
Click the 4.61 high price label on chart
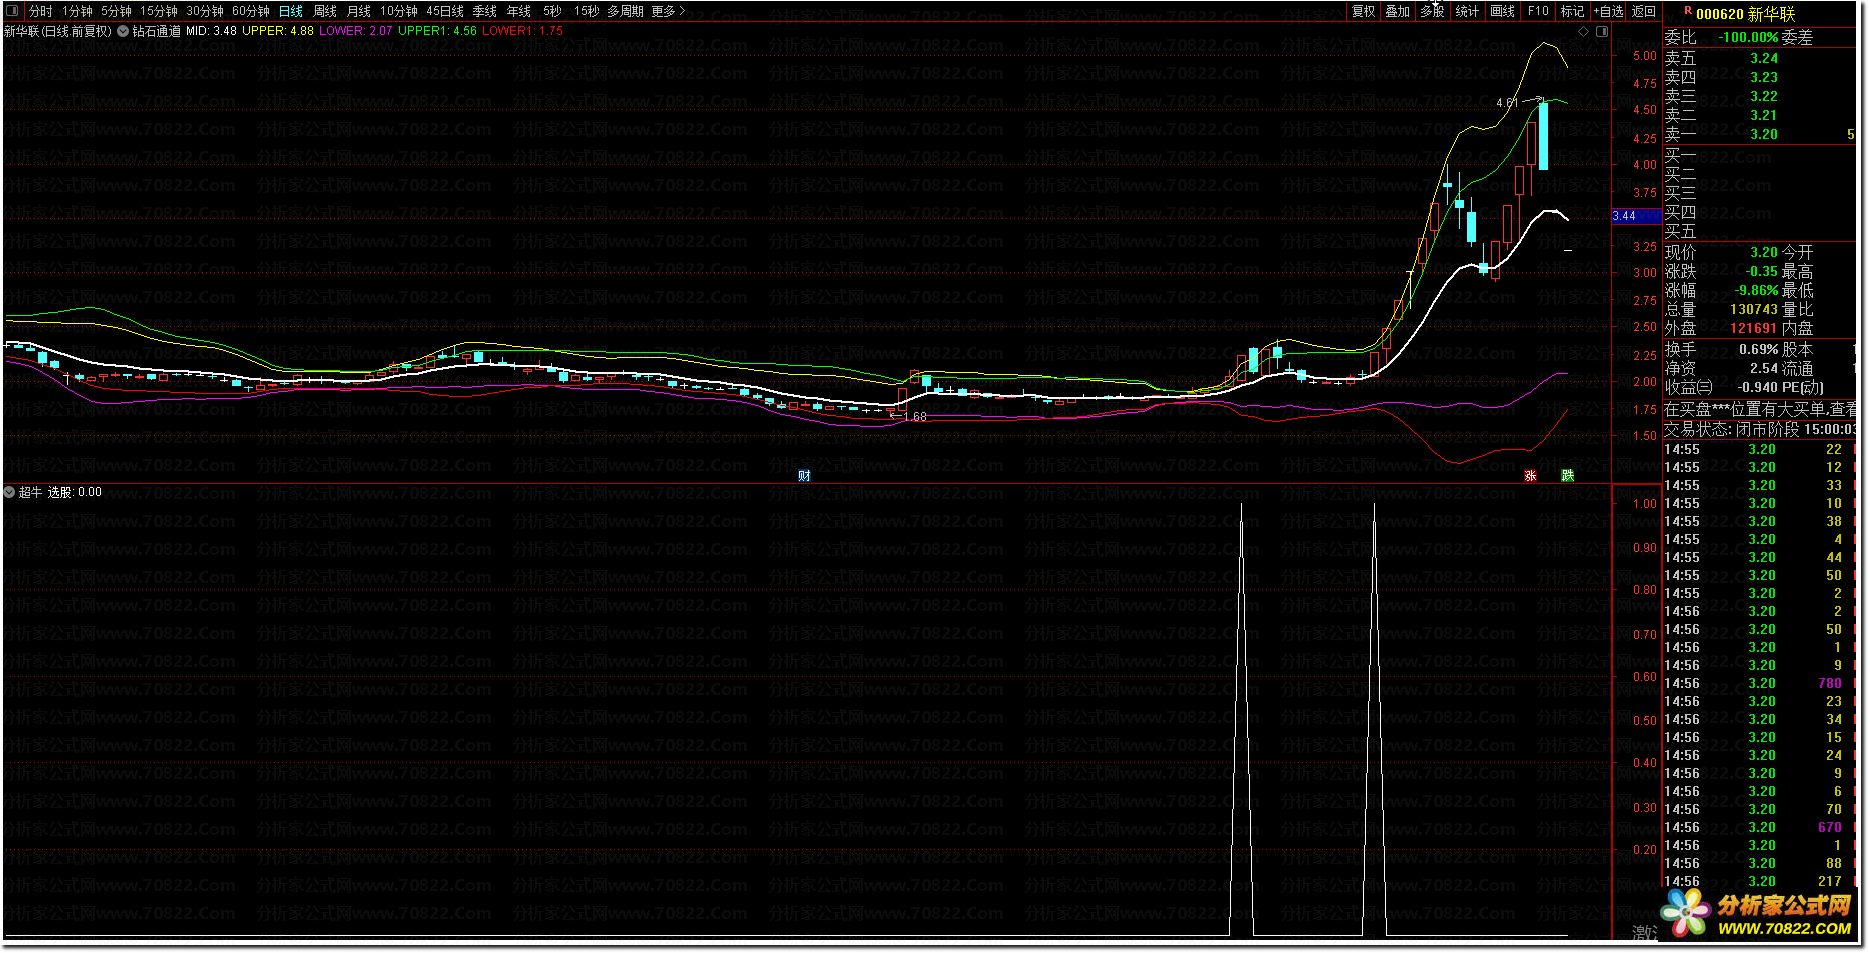[1507, 102]
